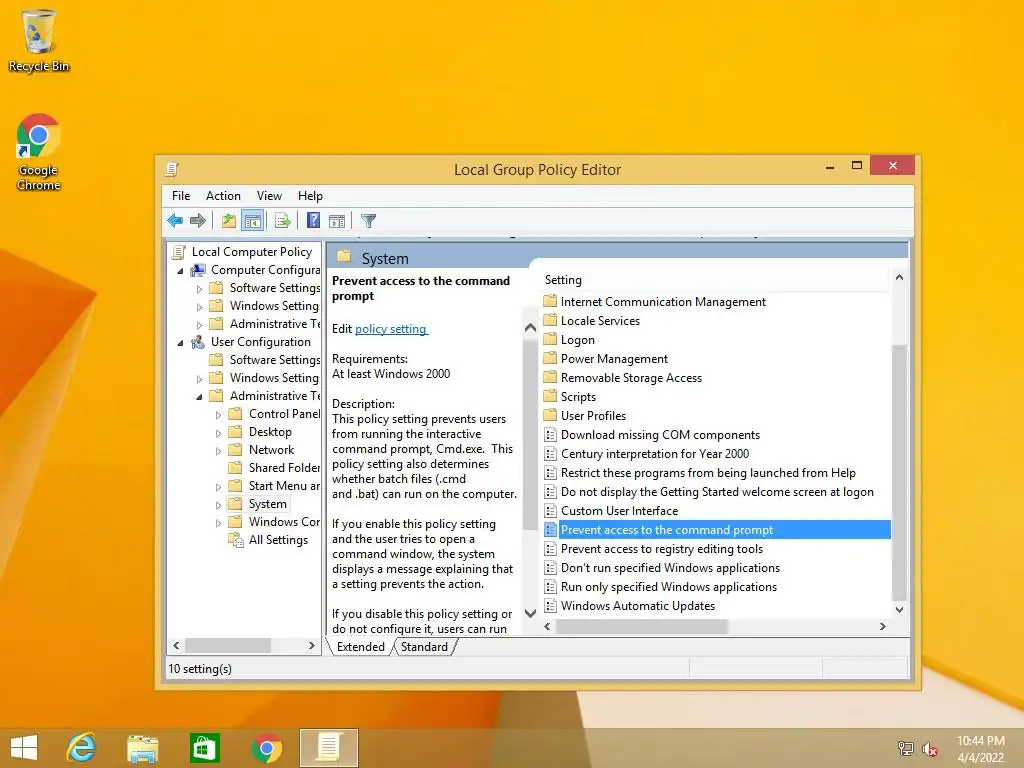
Task: Open the User Profiles folder
Action: pos(593,416)
